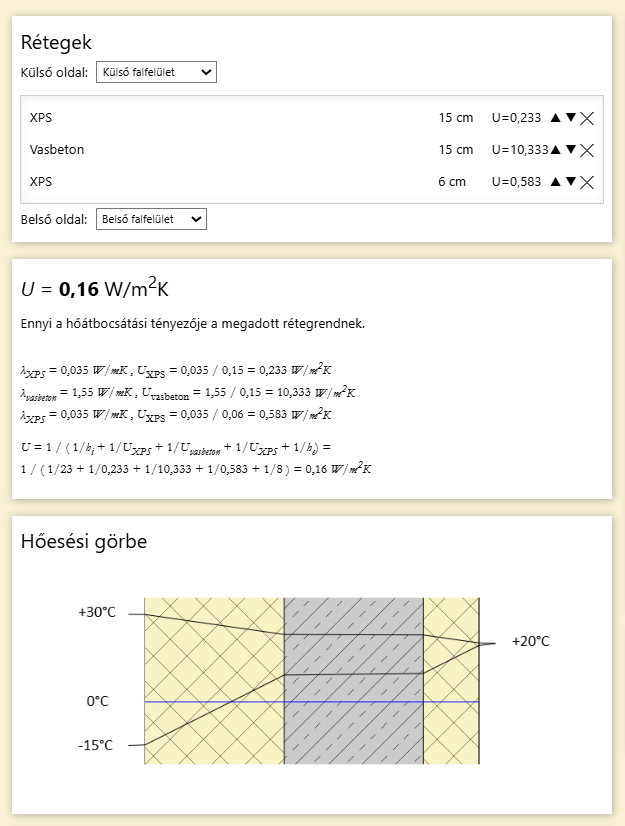625x826 pixels.
Task: Move the Vasbeton layer up
Action: pos(555,150)
